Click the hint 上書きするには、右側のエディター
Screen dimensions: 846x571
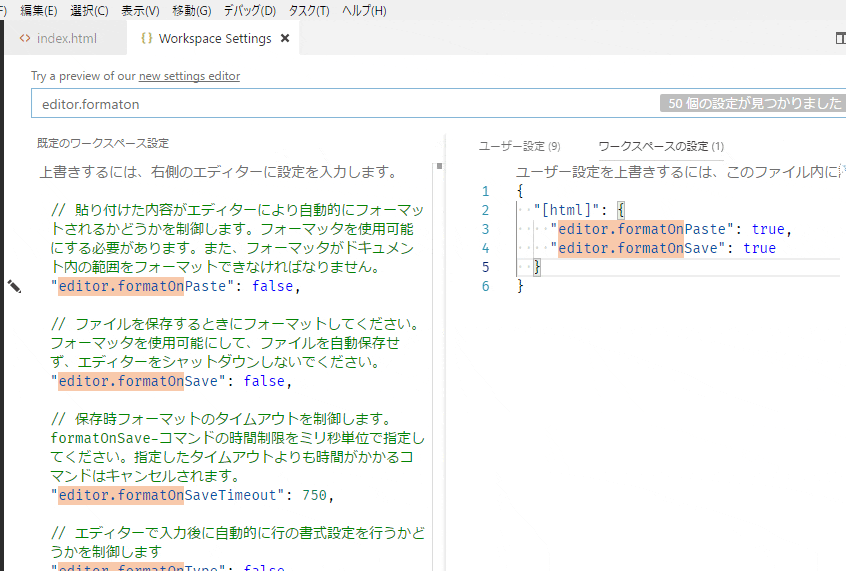(219, 172)
